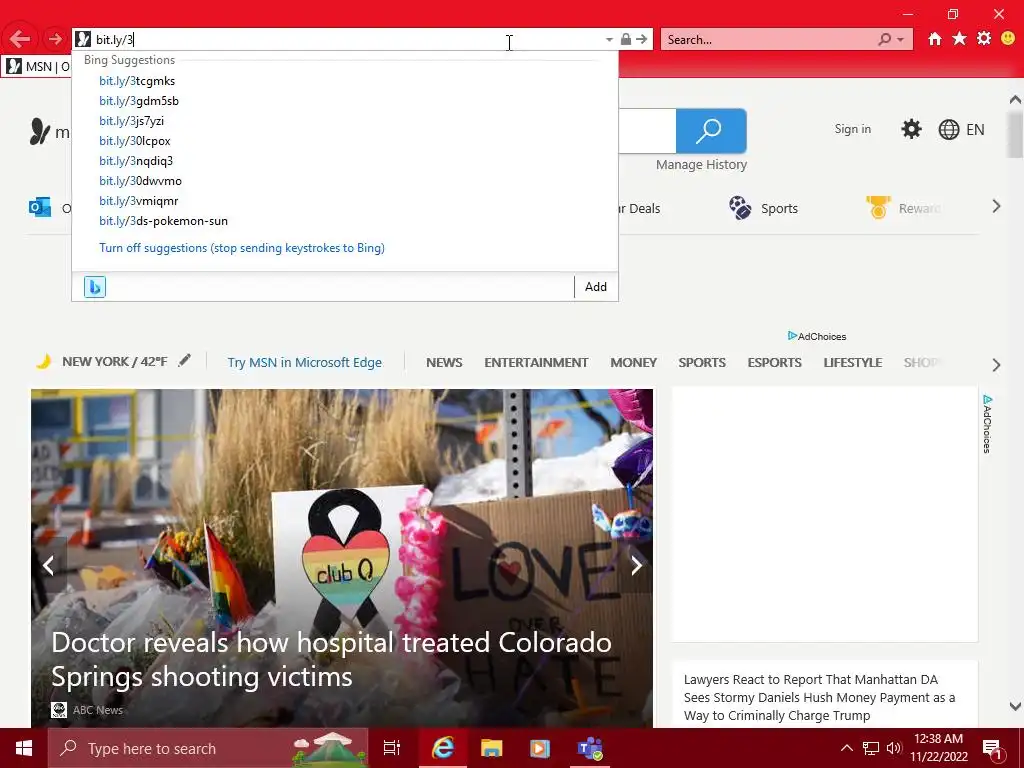Click Sign in on MSN
Viewport: 1024px width, 768px height.
[852, 129]
